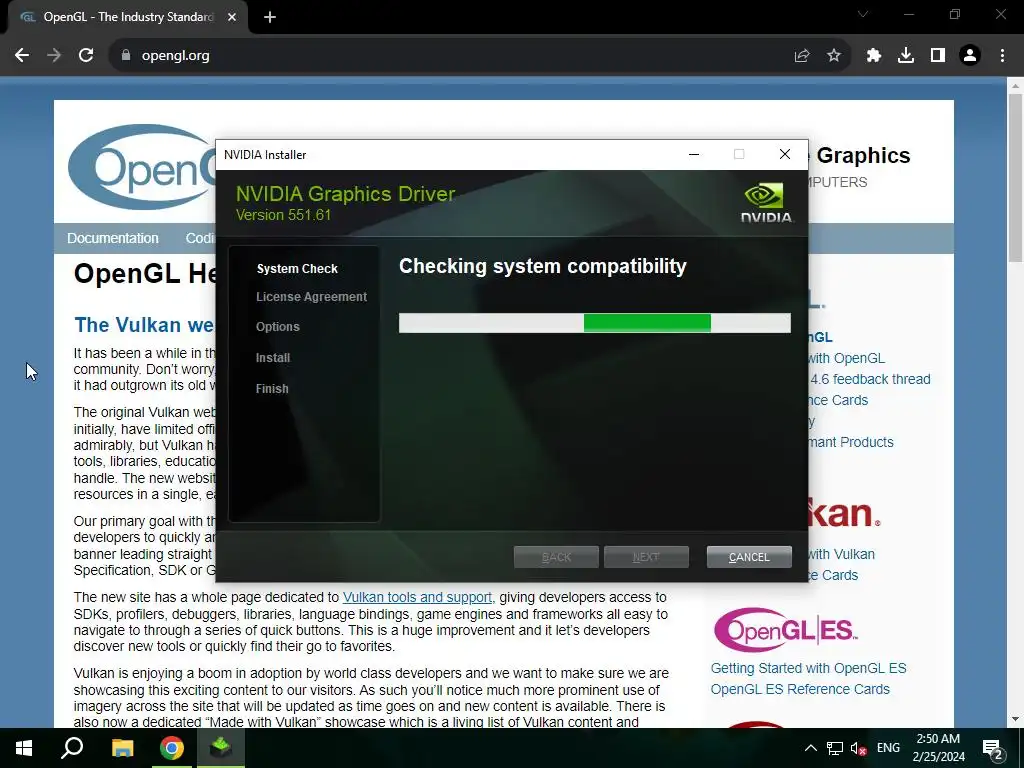Click the Chrome forward arrow
Screen dimensions: 1024x768
(x=54, y=56)
